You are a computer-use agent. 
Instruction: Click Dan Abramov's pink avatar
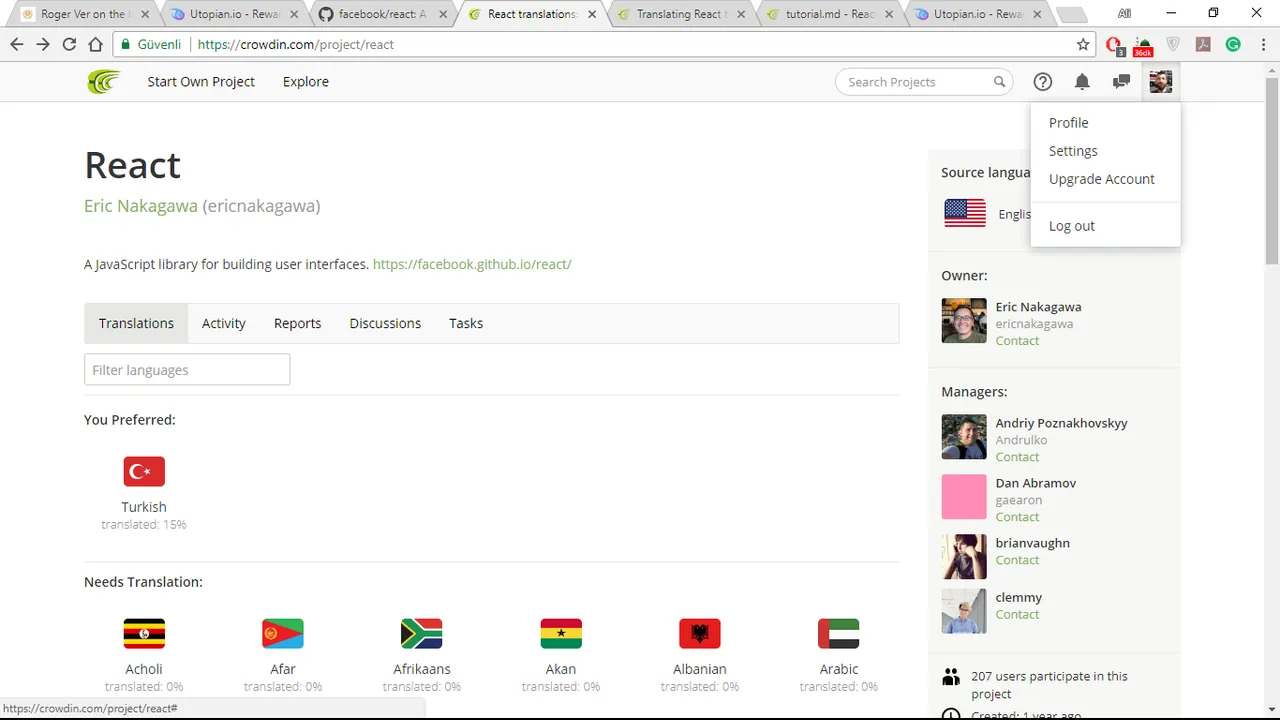pyautogui.click(x=964, y=497)
